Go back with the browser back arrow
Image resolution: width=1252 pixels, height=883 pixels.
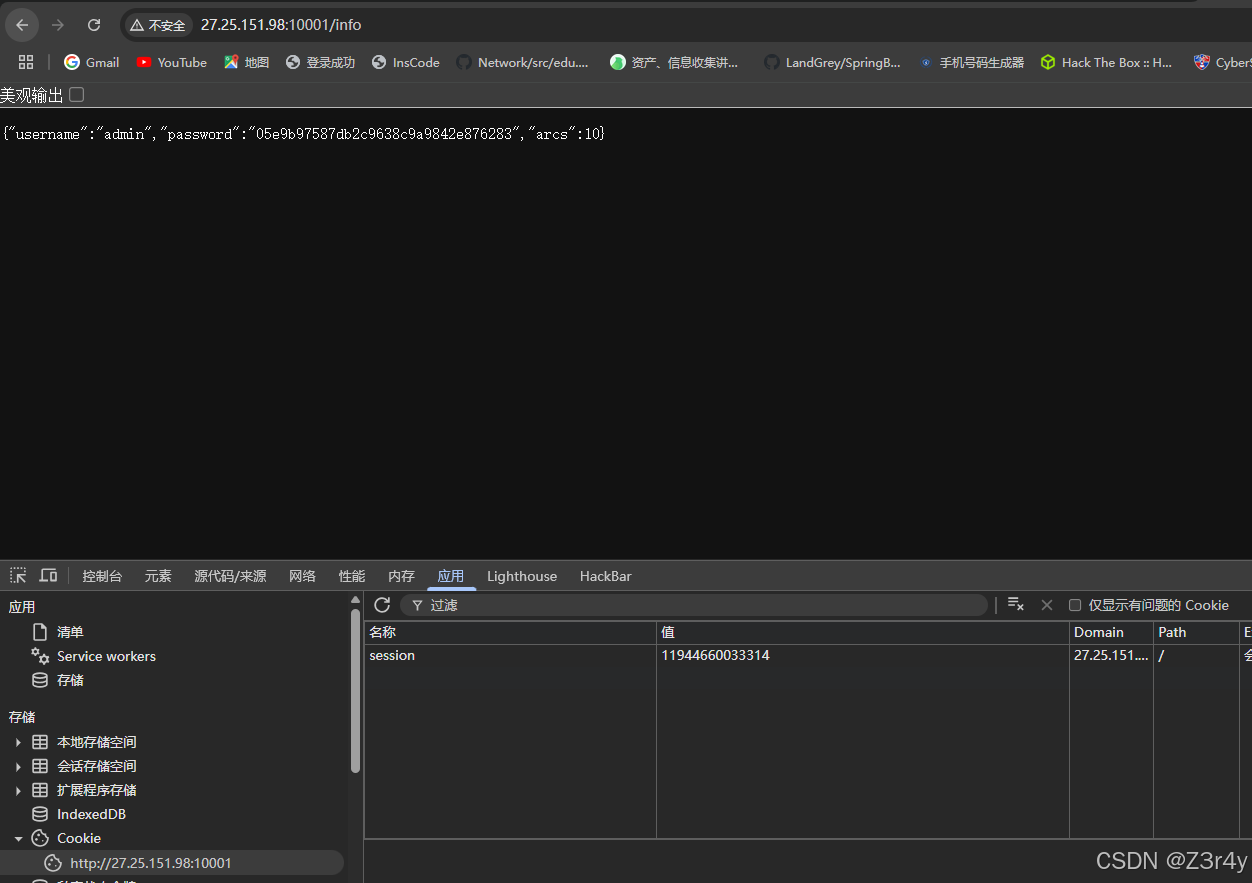[22, 25]
